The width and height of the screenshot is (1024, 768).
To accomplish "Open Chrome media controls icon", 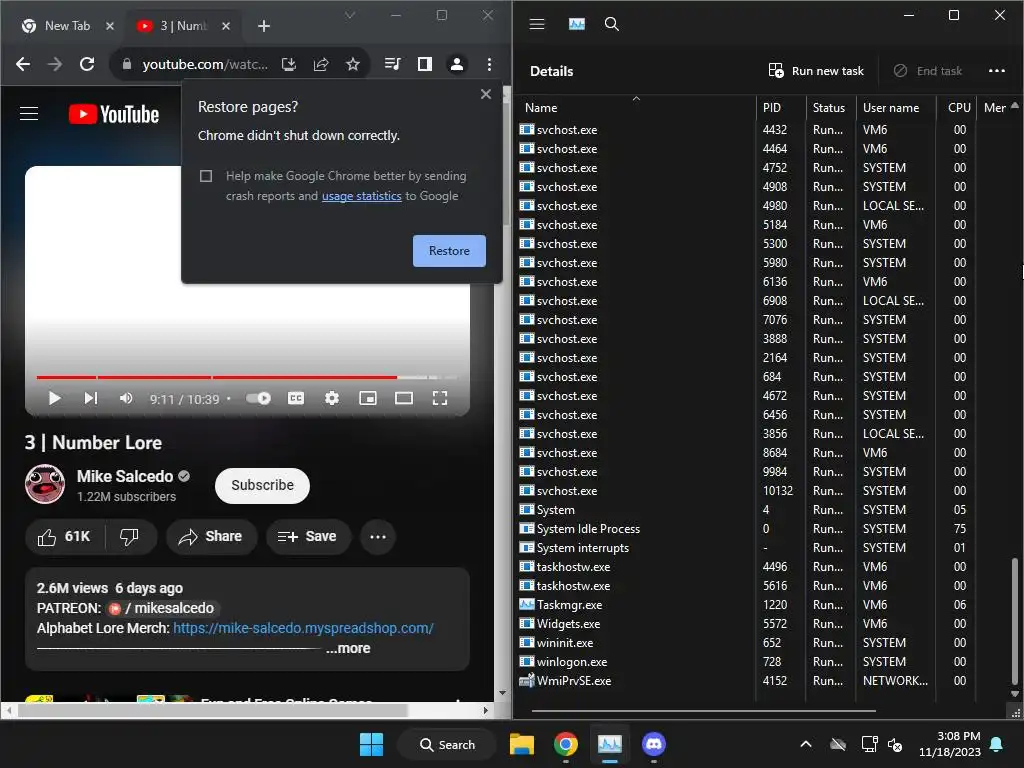I will [392, 64].
